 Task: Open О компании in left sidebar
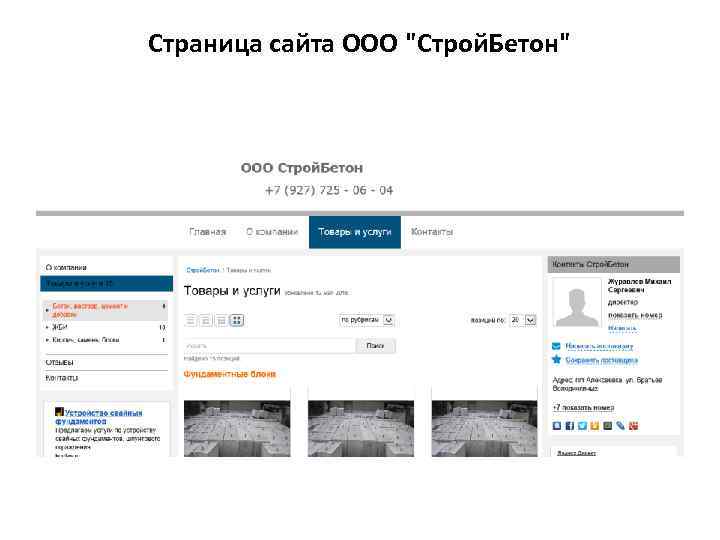point(66,267)
